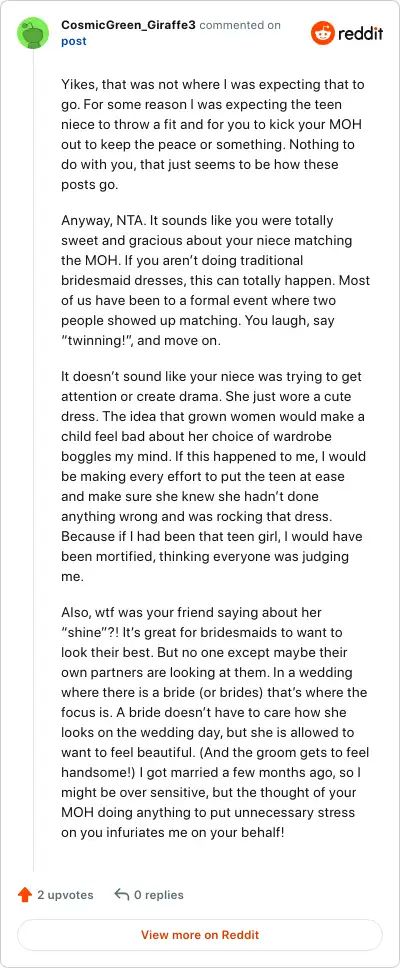Click the "commented on" text in the header
This screenshot has width=400, height=968.
[x=240, y=25]
